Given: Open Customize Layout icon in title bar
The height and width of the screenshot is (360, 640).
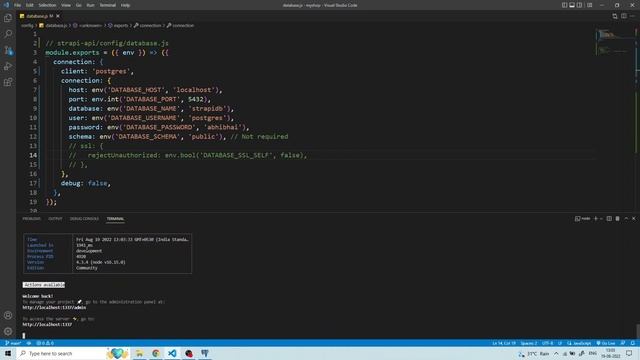Looking at the screenshot, I should 589,5.
